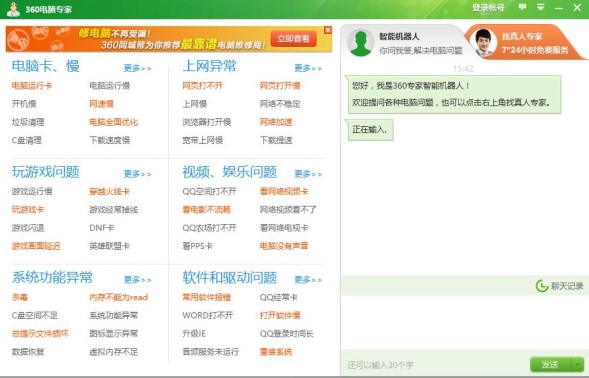This screenshot has height=378, width=589.
Task: Expand 更多 for 上网异常 section
Action: 308,68
